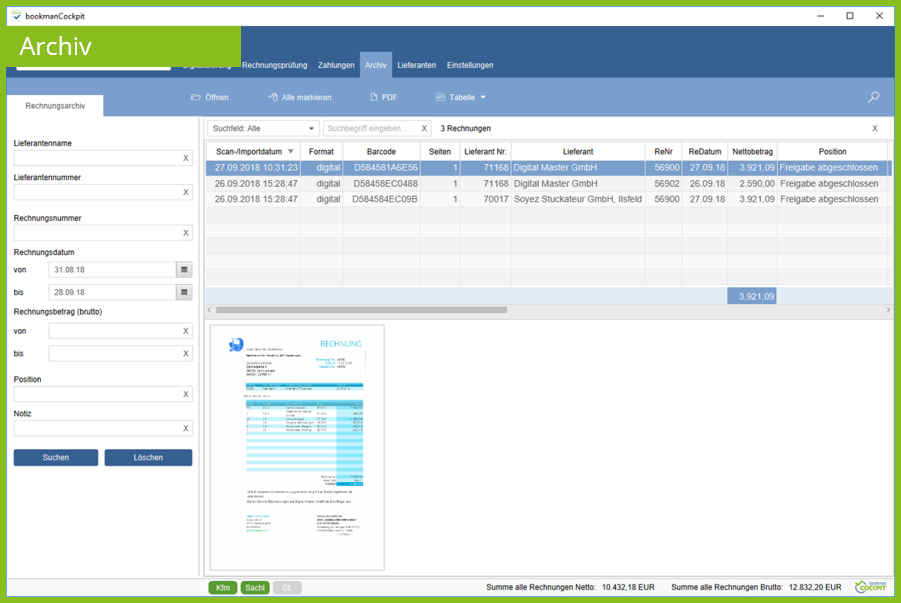Screen dimensions: 901x603
Task: Switch to the Zahlungen tab
Action: [336, 65]
